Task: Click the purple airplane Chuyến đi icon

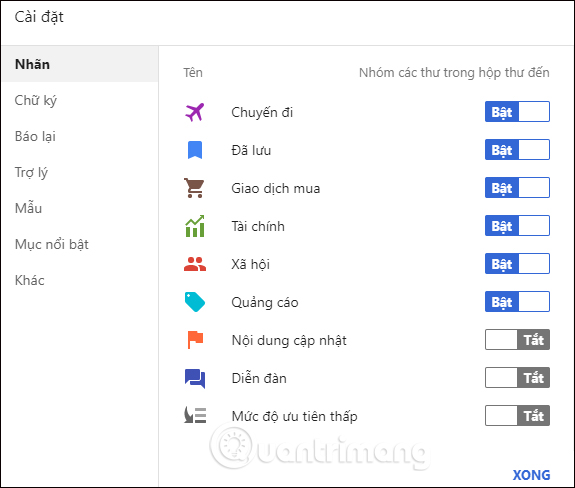Action: (x=195, y=112)
